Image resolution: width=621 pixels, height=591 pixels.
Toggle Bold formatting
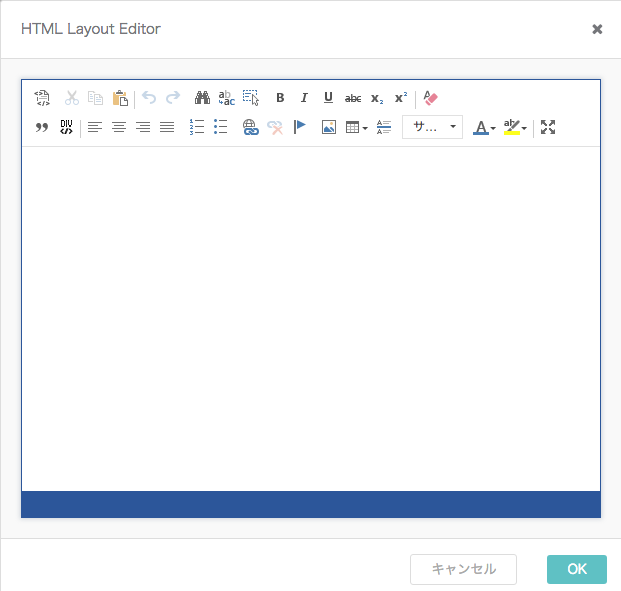click(x=280, y=98)
